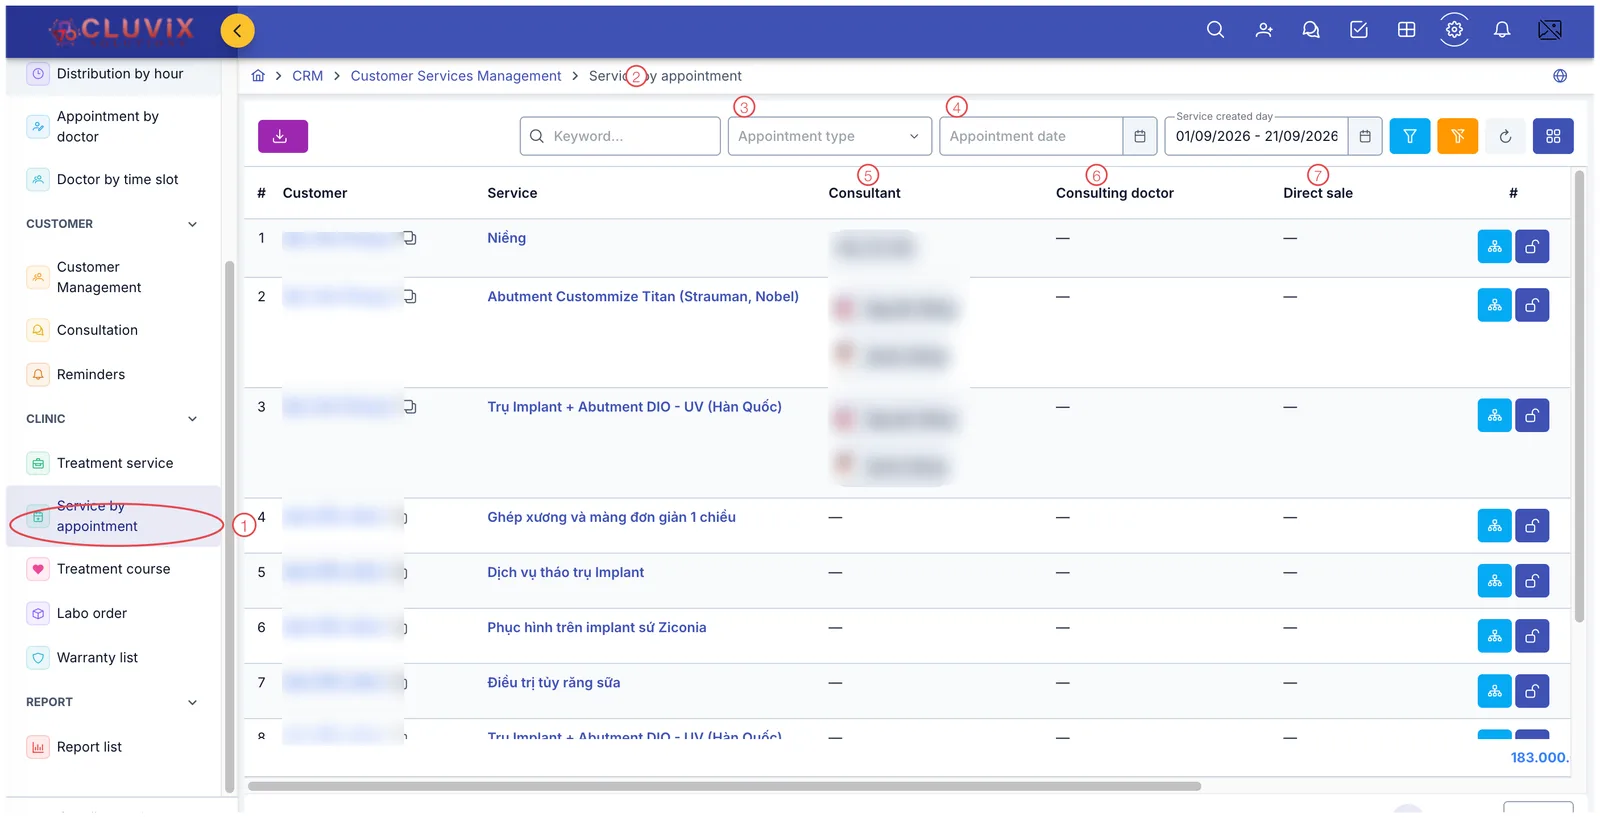Click the vertical table scrollbar

1580,396
